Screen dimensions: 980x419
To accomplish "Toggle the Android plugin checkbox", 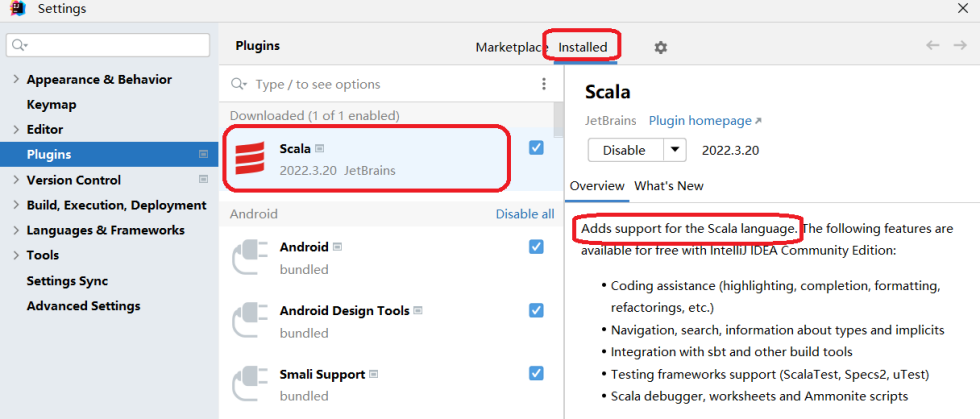I will pyautogui.click(x=536, y=247).
